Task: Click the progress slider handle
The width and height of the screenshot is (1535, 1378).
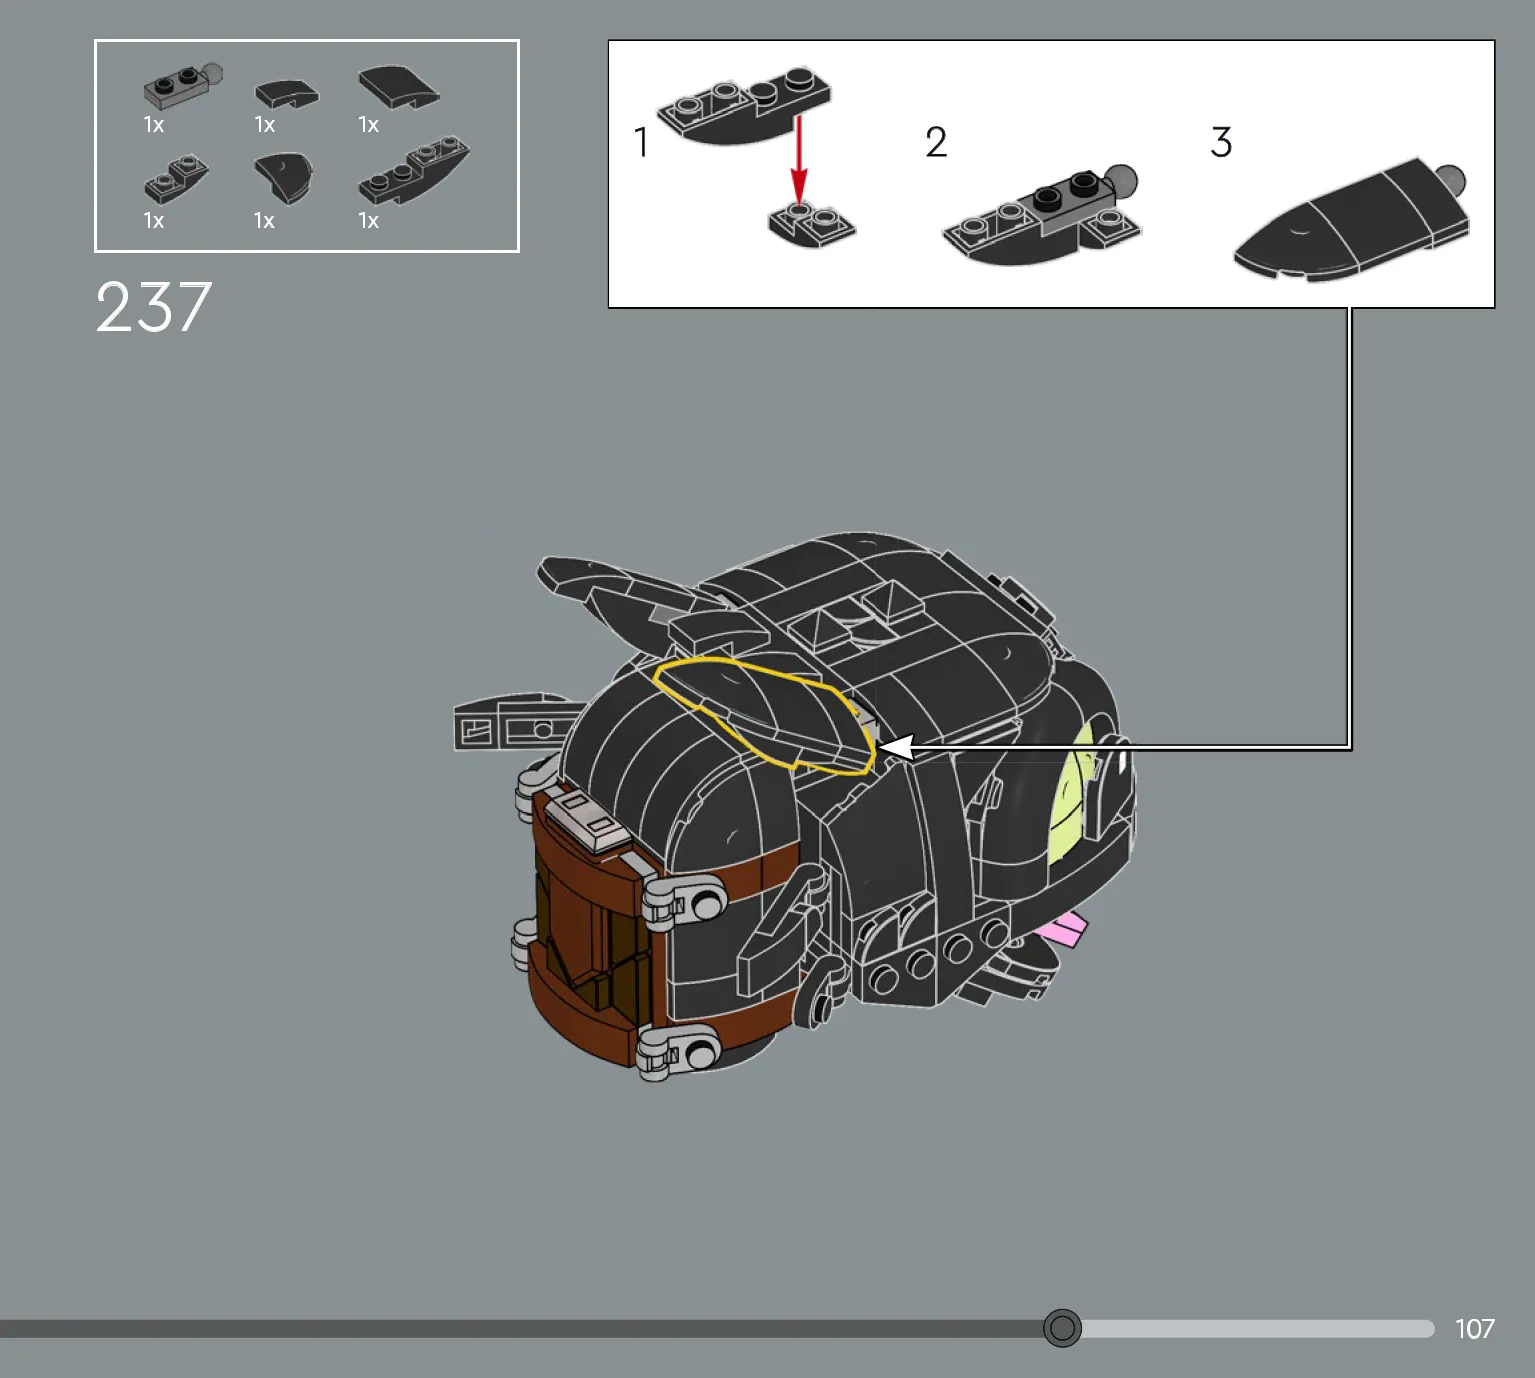Action: (1061, 1328)
